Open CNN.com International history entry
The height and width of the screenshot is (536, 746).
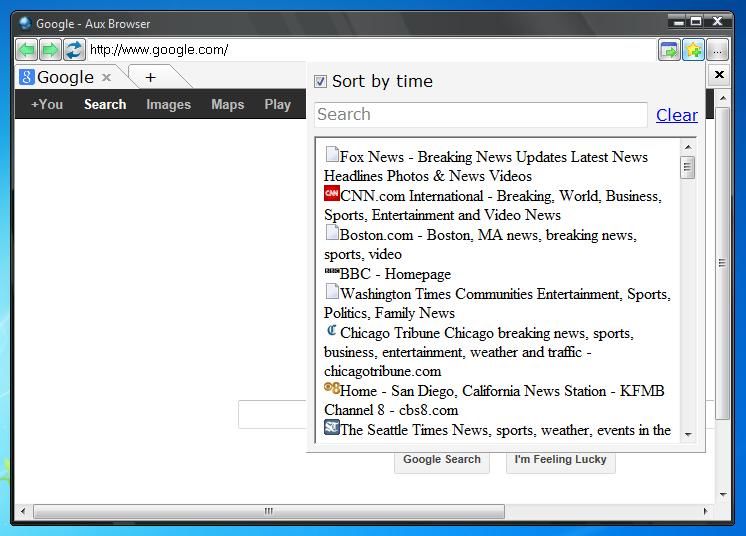pos(493,205)
